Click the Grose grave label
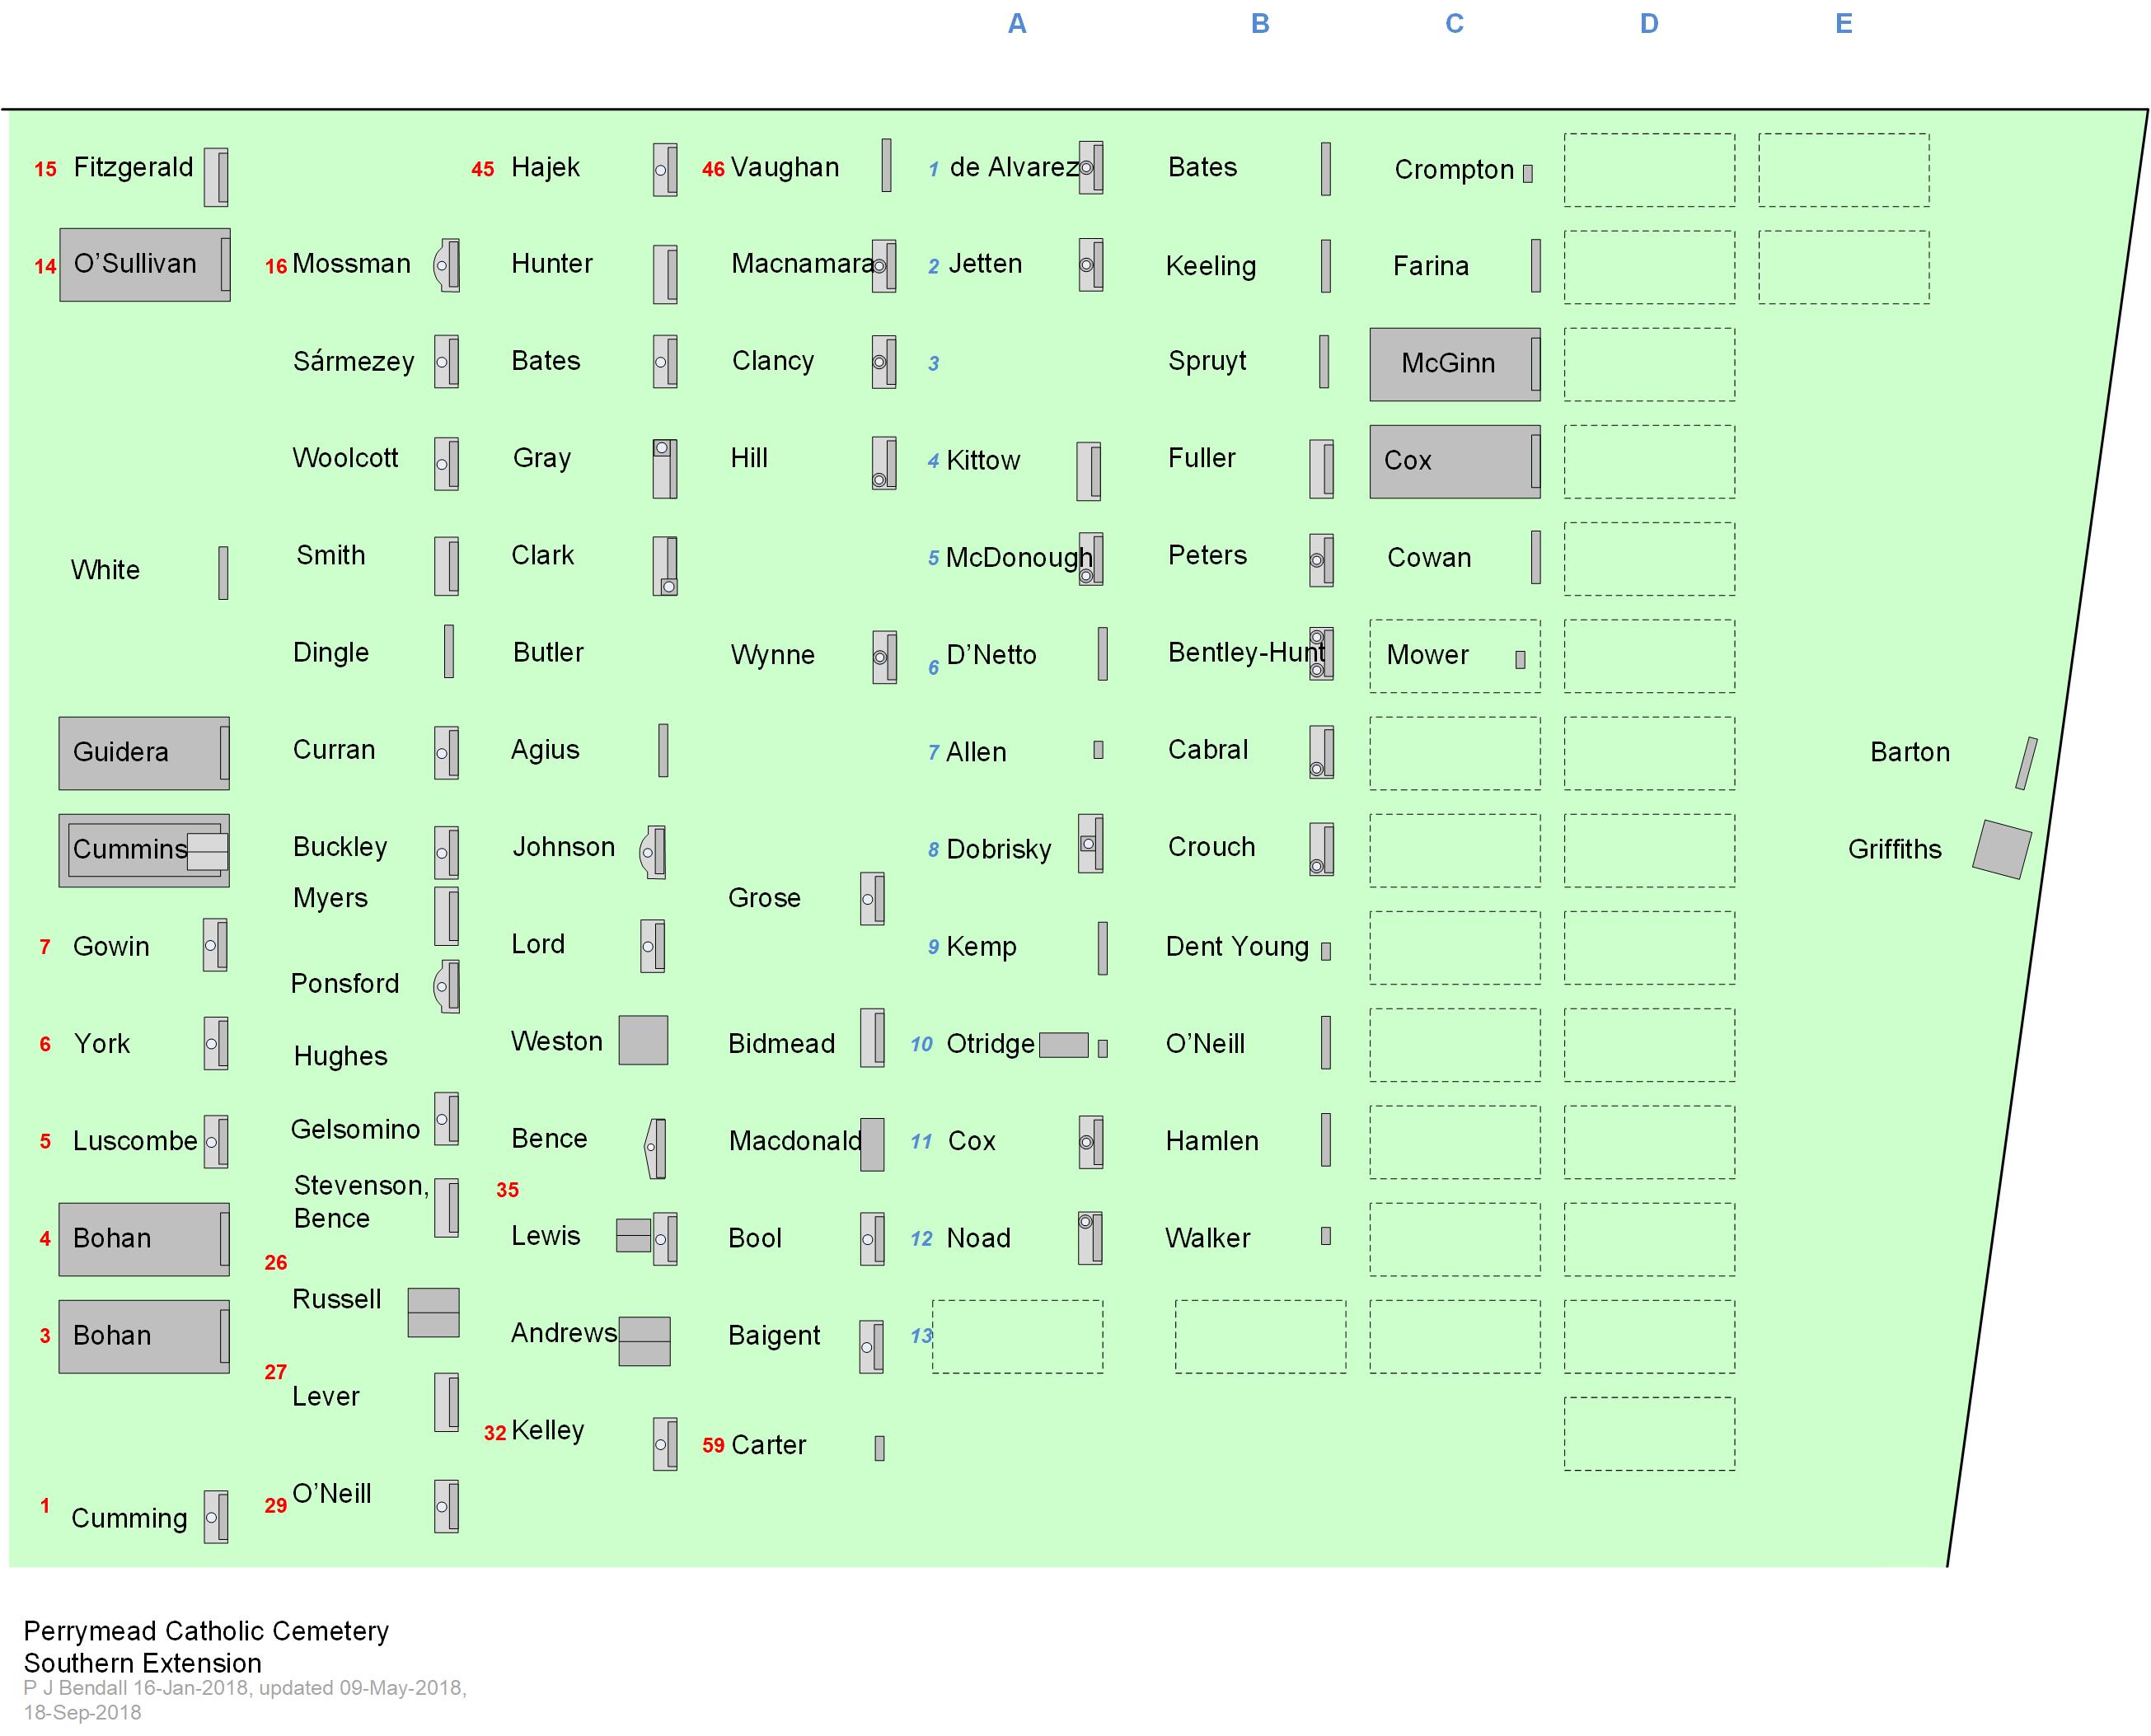 pos(764,897)
